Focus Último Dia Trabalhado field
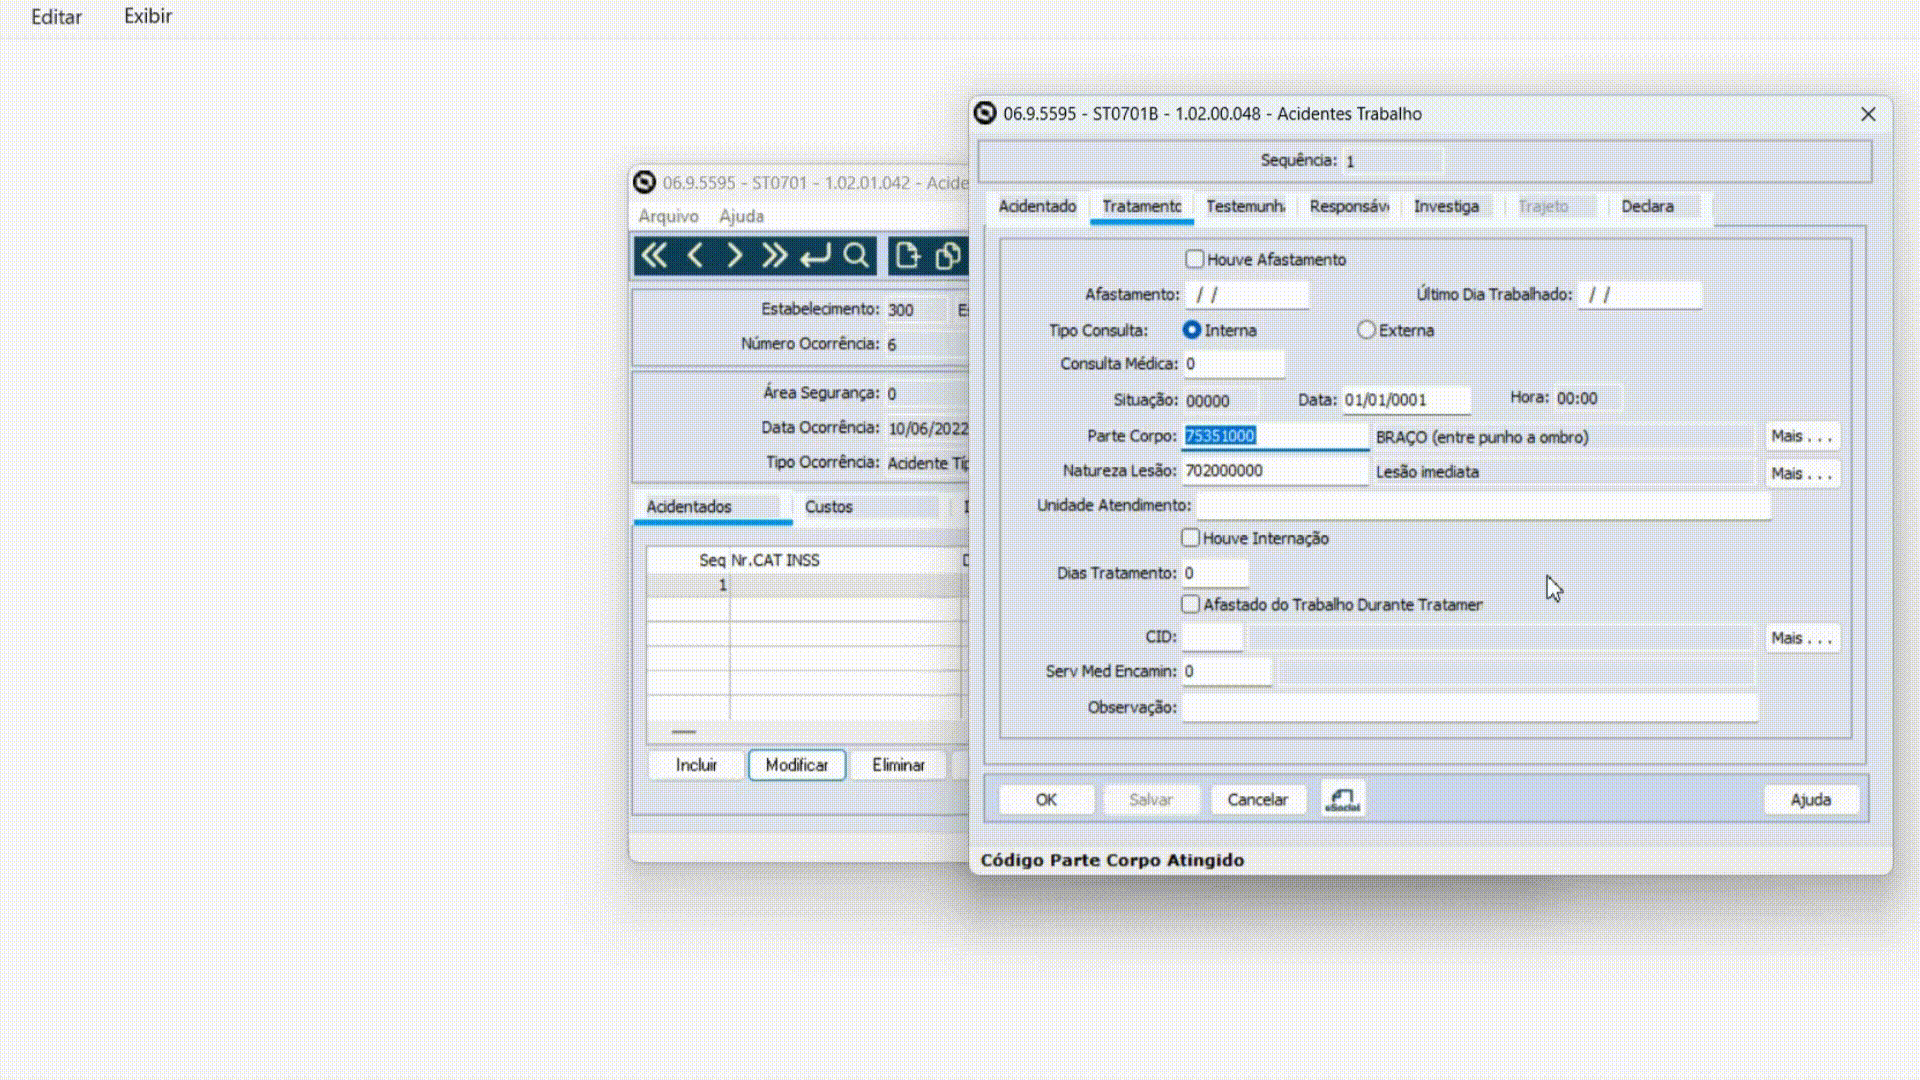 pyautogui.click(x=1639, y=295)
